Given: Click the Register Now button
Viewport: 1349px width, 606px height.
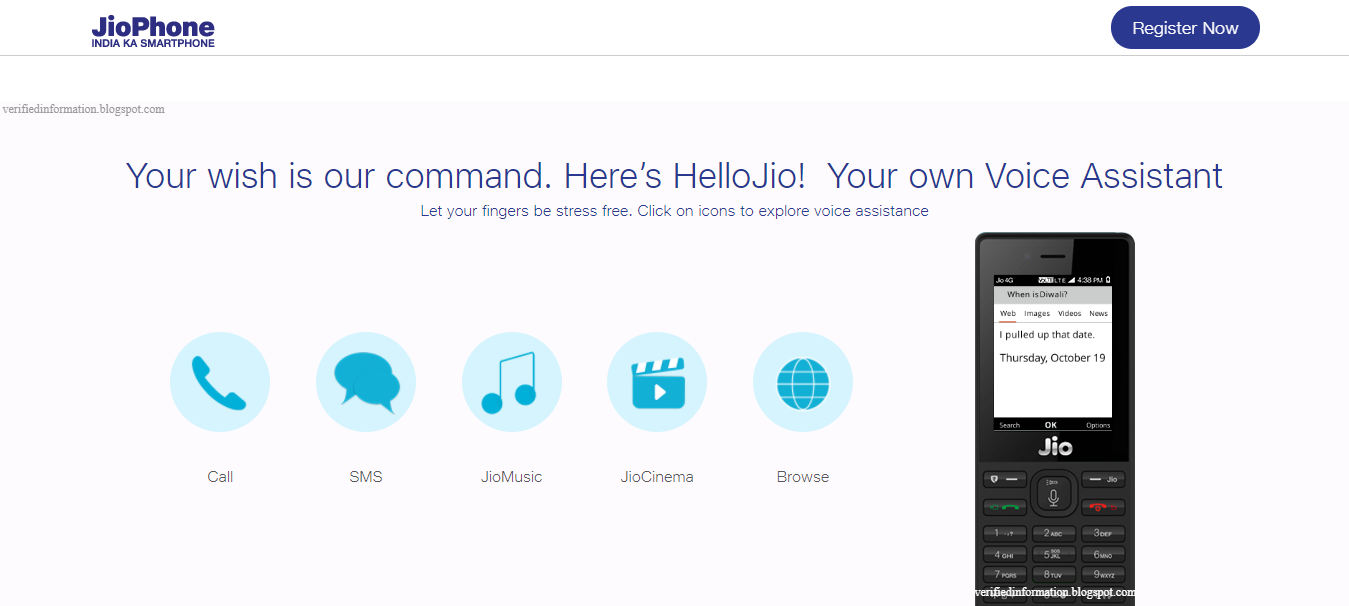Looking at the screenshot, I should coord(1185,28).
